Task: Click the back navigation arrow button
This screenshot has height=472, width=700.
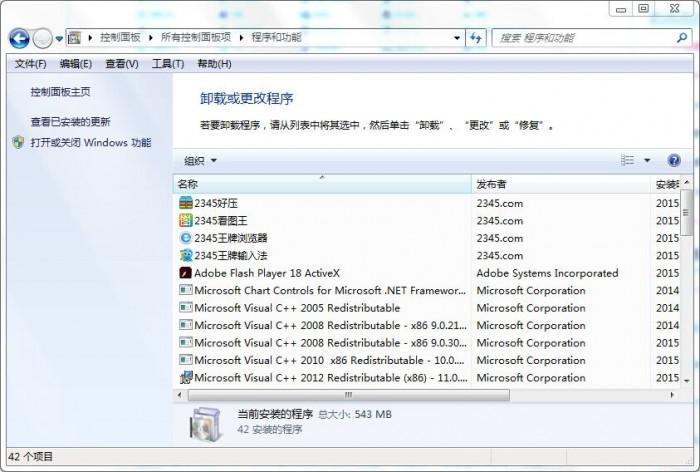Action: coord(19,38)
